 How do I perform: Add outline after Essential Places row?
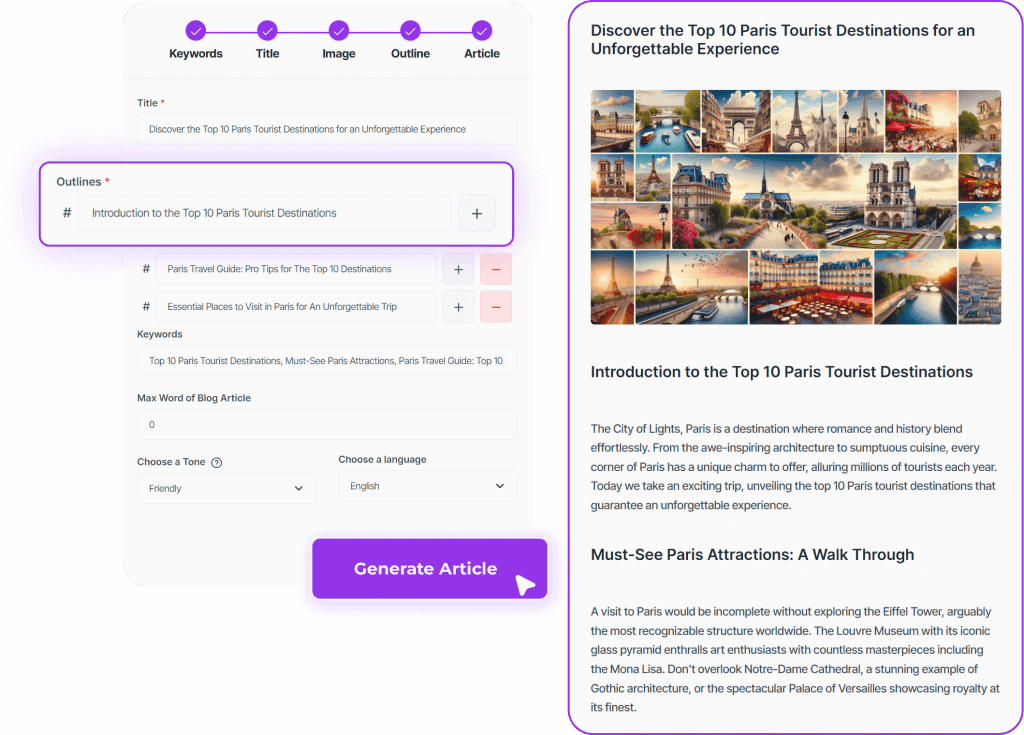coord(458,307)
